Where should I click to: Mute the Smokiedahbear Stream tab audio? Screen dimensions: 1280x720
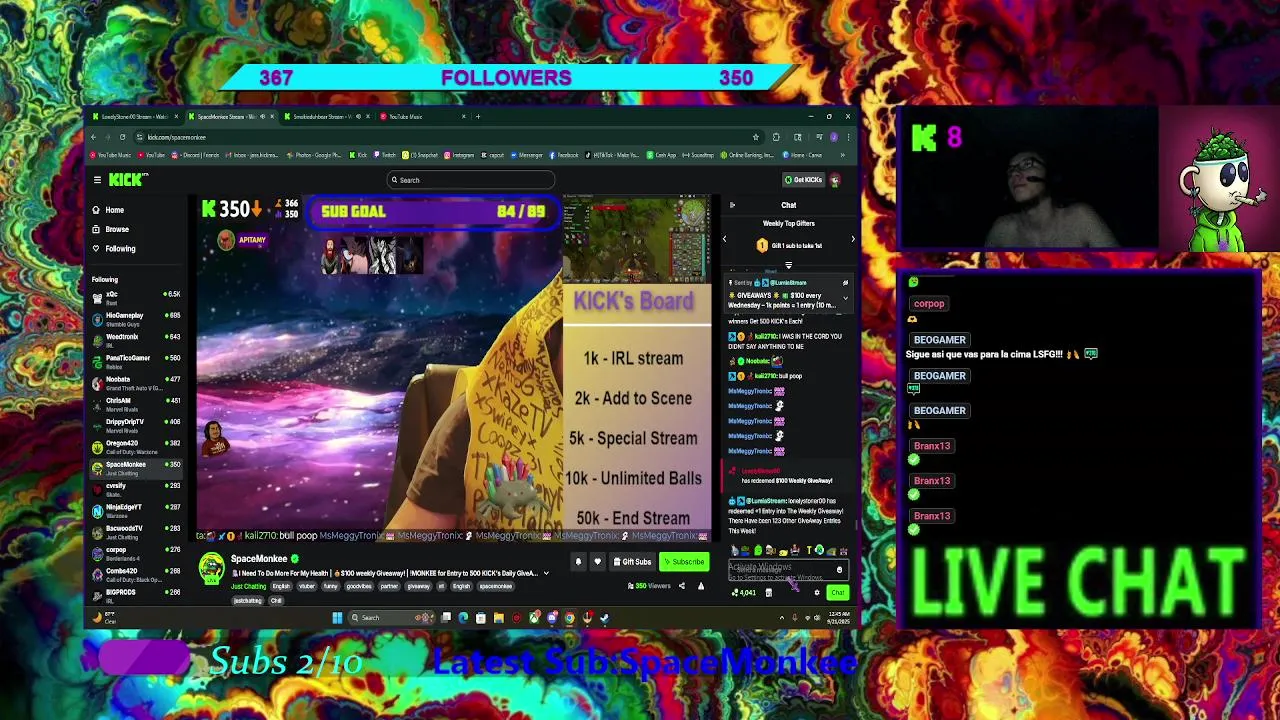point(357,117)
